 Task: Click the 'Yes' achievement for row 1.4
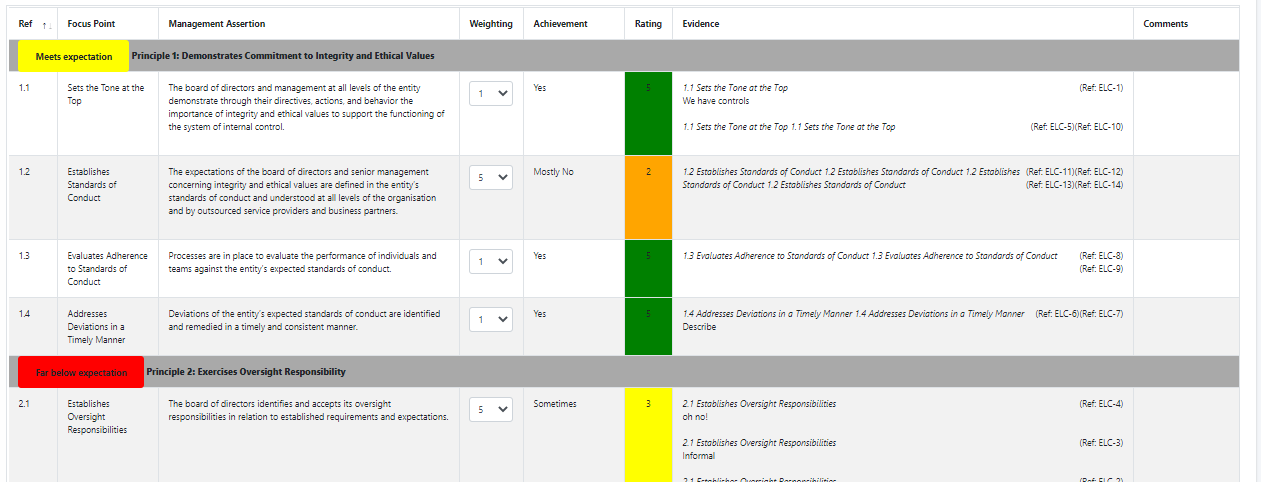540,314
